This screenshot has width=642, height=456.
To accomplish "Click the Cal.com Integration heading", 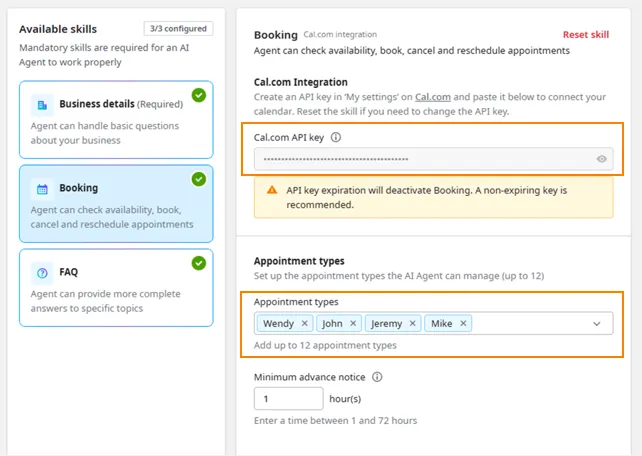I will click(x=301, y=82).
